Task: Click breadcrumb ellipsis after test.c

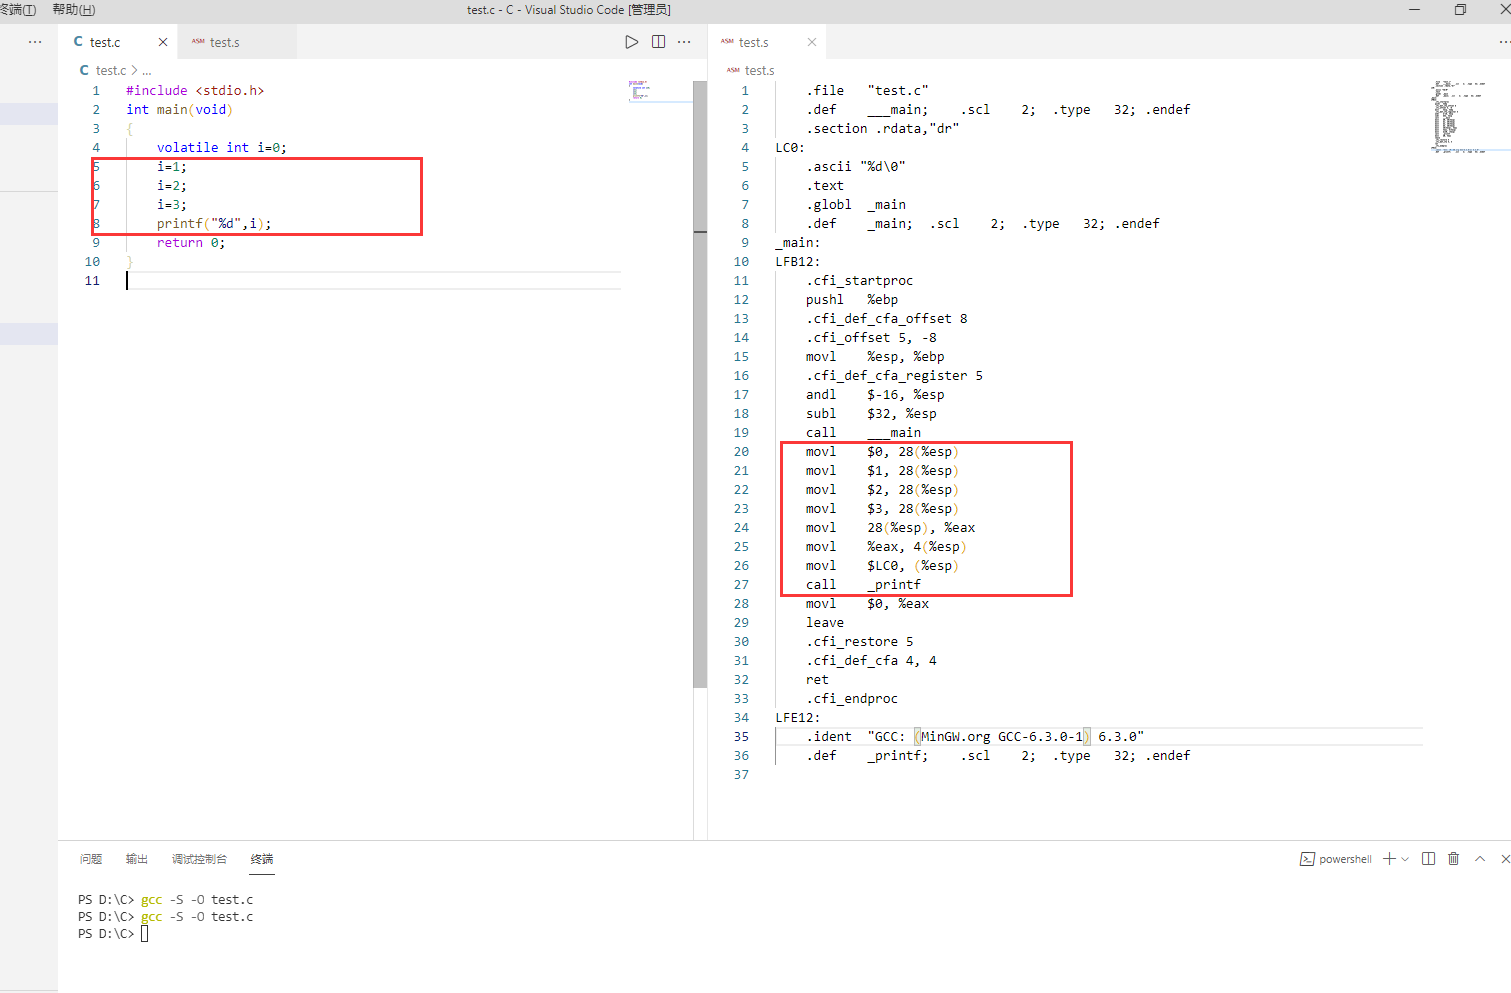Action: [x=147, y=70]
